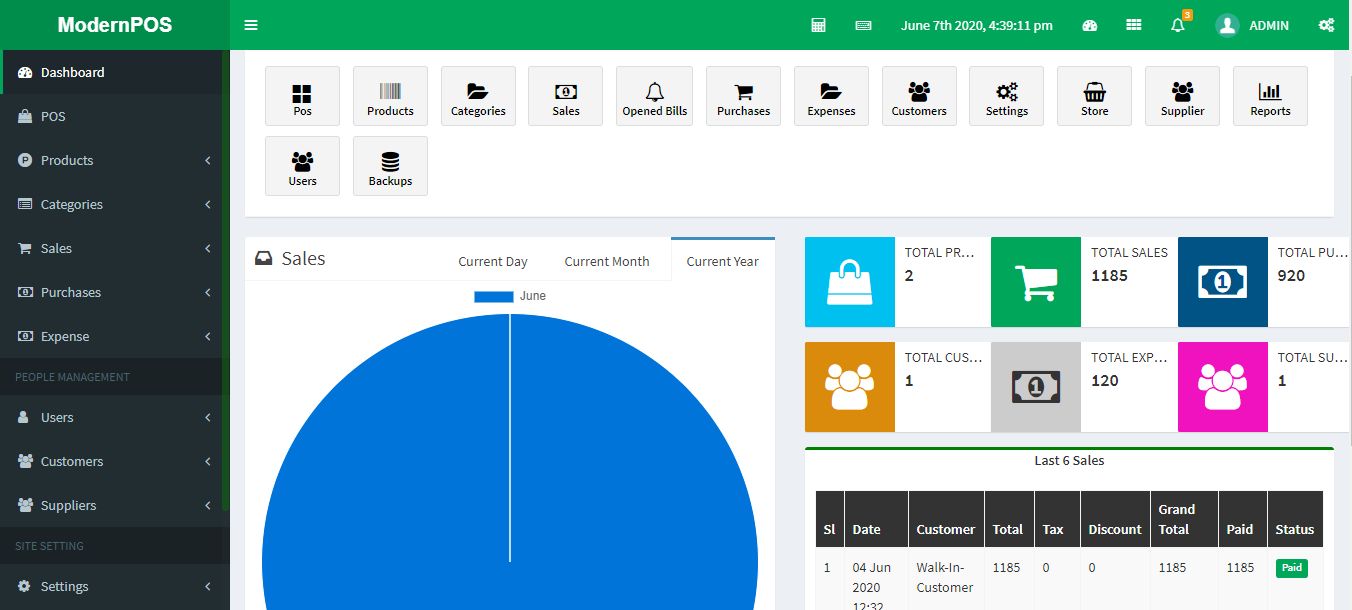Toggle the sidebar with the hamburger icon
The height and width of the screenshot is (610, 1352).
(251, 25)
